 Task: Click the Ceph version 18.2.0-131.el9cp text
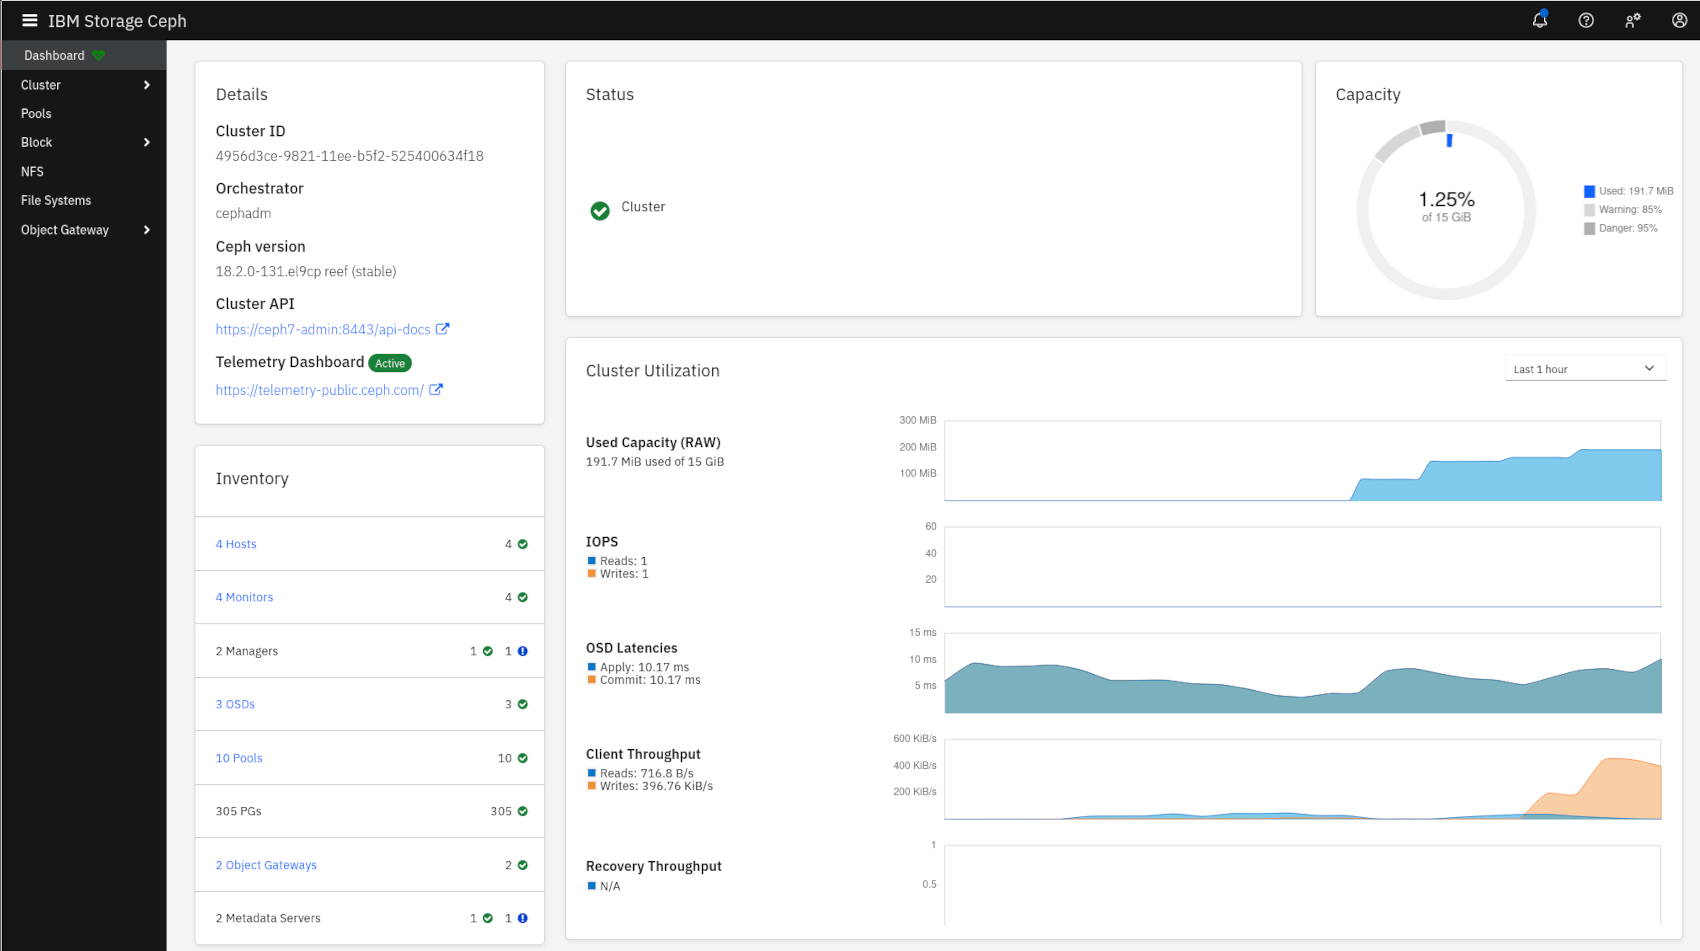tap(306, 271)
